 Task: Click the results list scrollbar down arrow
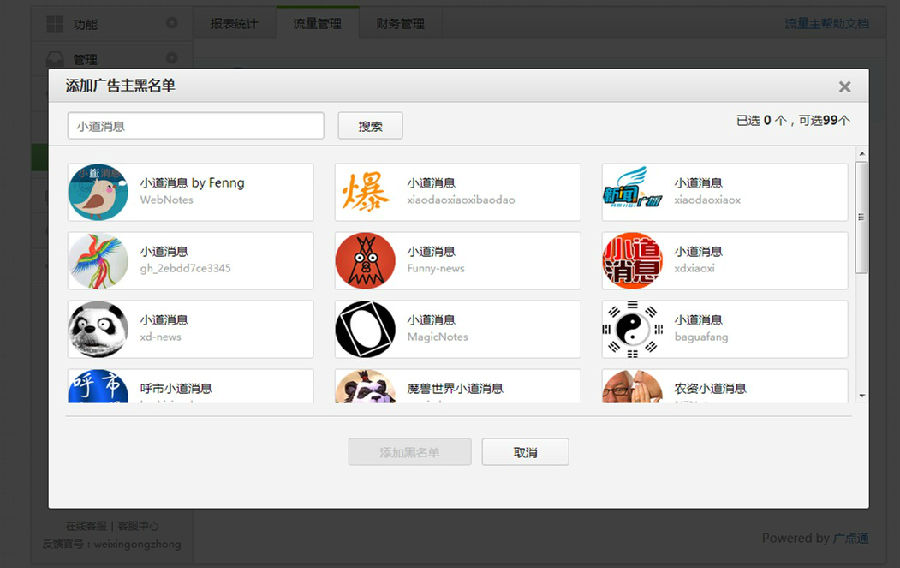click(x=861, y=396)
